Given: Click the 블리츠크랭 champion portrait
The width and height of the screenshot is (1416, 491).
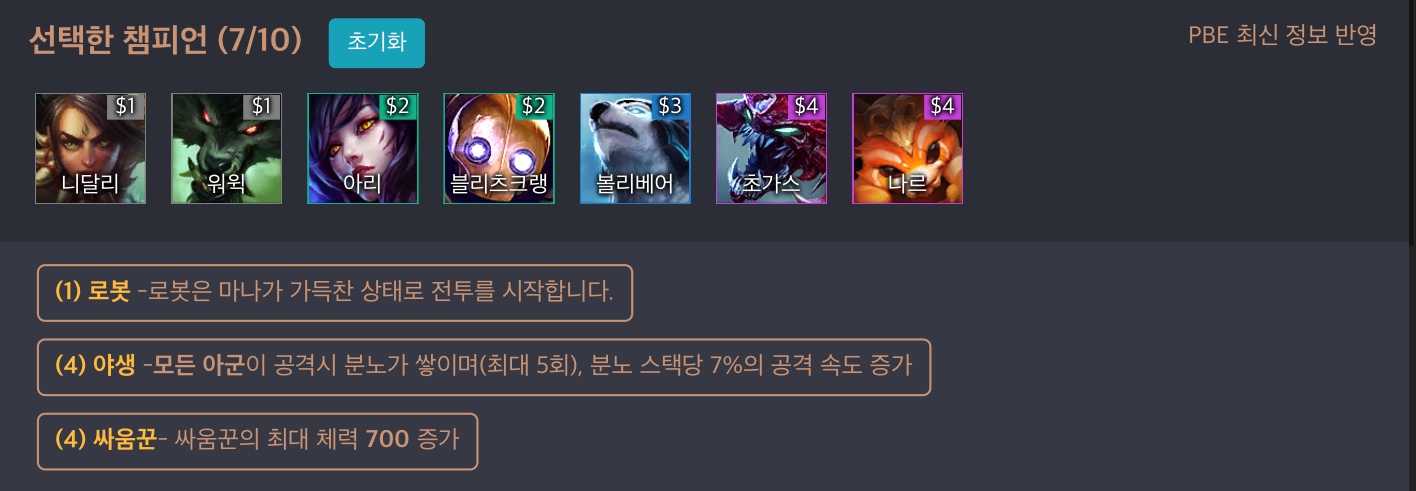Looking at the screenshot, I should 498,148.
